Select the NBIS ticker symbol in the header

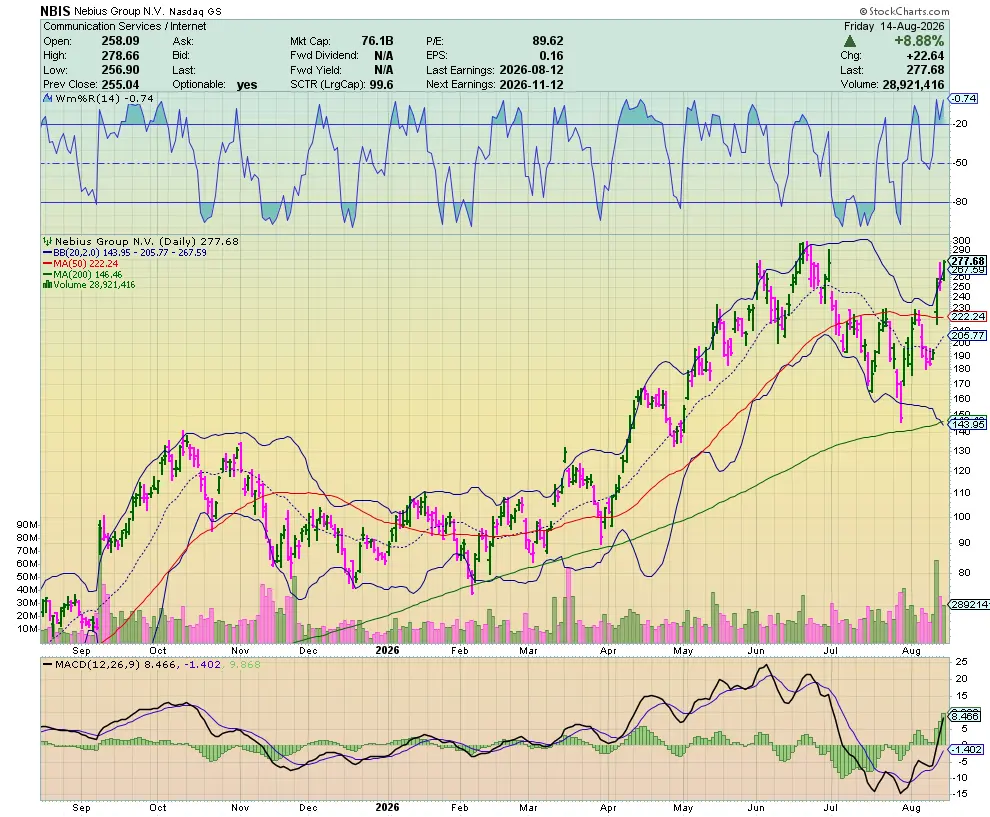(x=55, y=11)
